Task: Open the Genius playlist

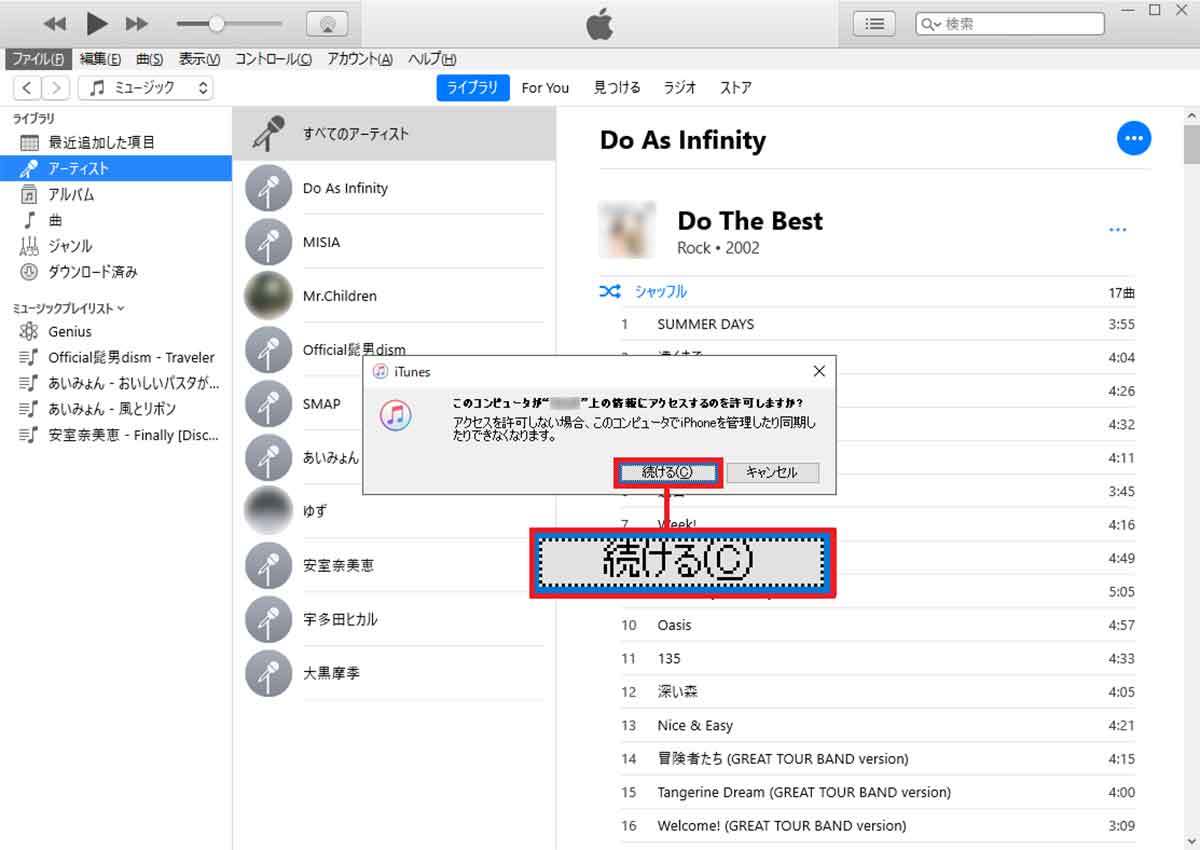Action: pos(116,332)
